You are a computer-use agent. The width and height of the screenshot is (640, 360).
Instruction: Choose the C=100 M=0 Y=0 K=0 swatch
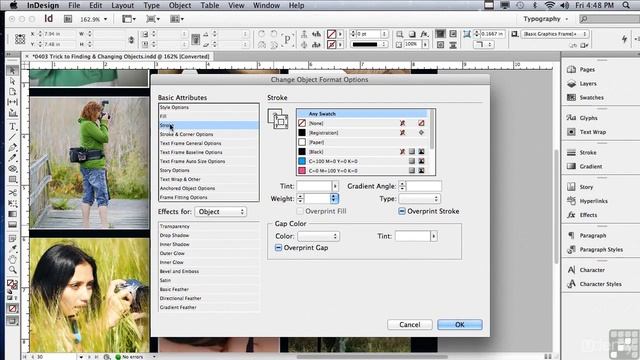click(362, 161)
